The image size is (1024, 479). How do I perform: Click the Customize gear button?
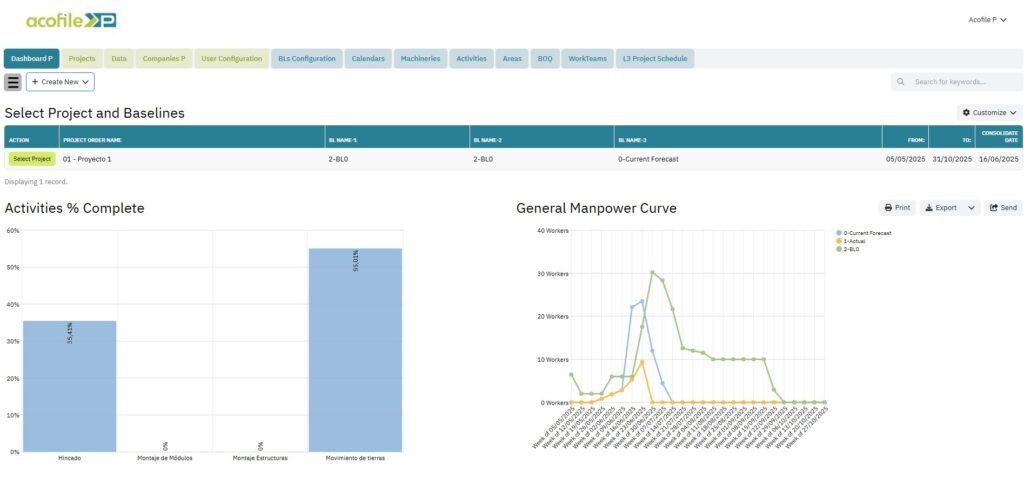(x=990, y=113)
